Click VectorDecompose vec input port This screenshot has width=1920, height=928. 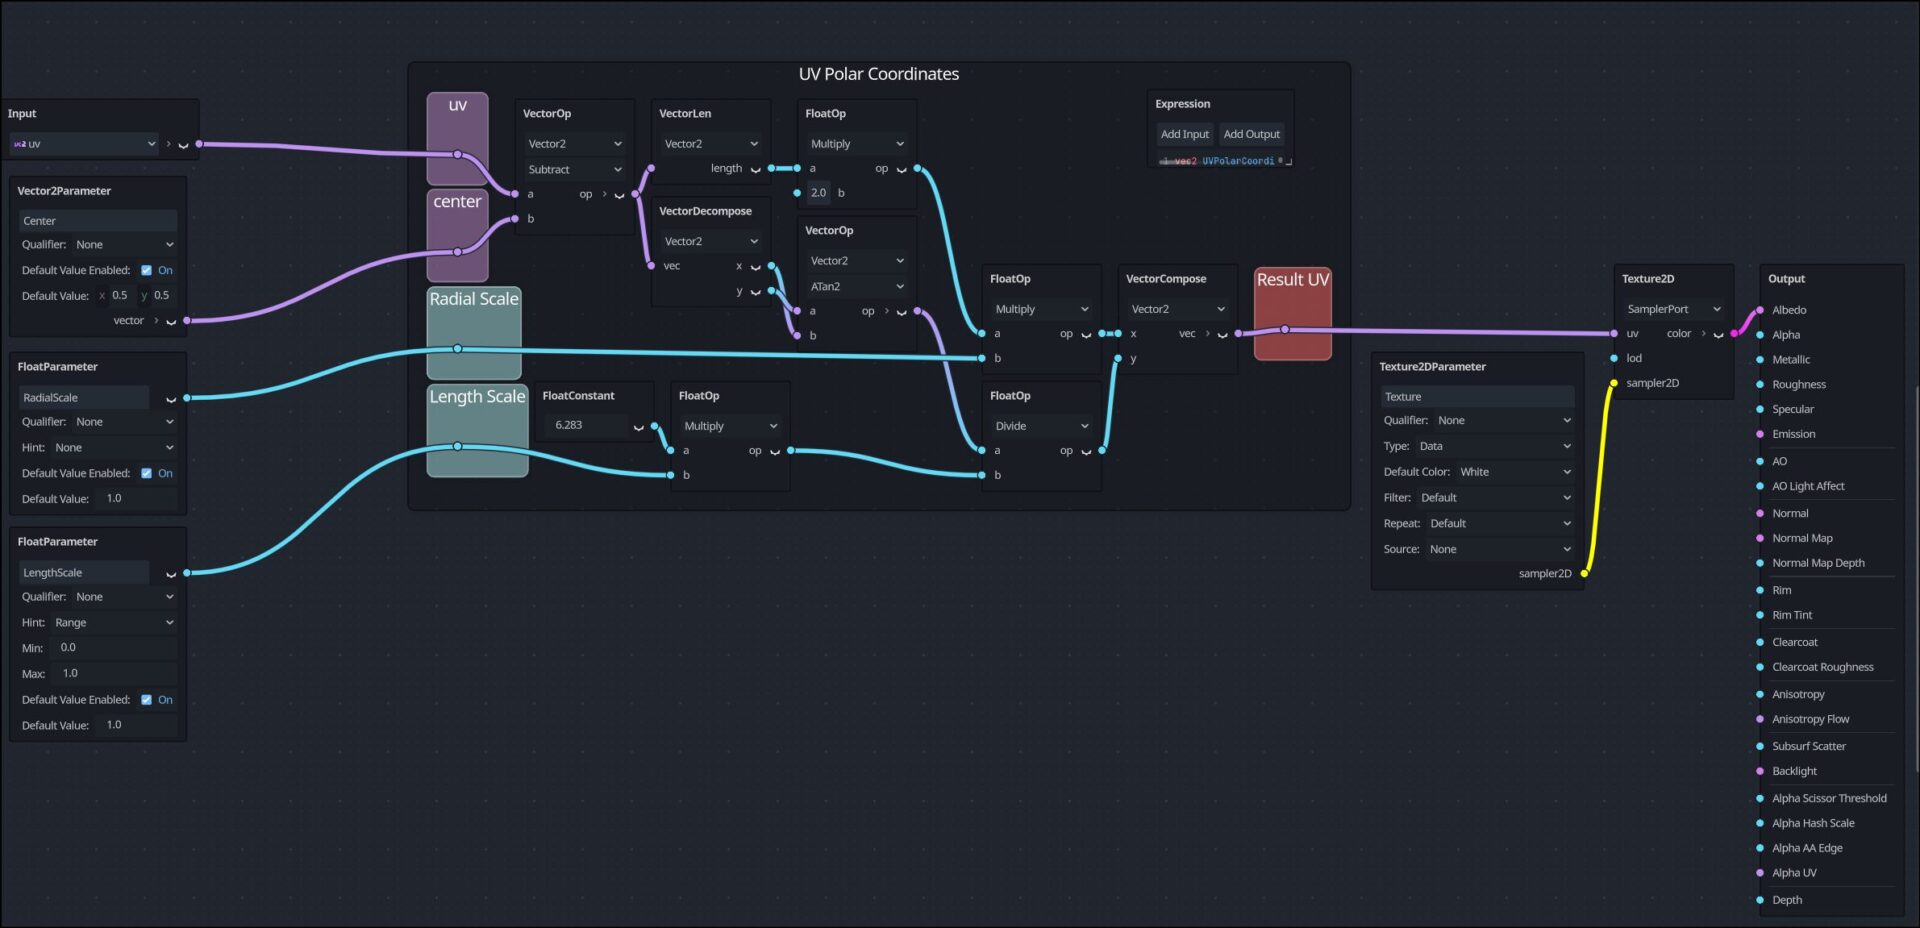651,266
